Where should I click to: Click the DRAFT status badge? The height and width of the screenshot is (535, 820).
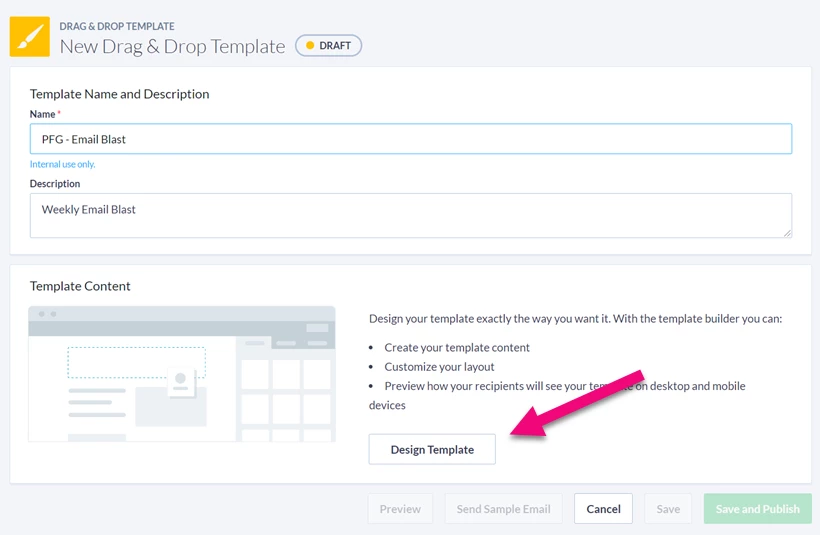pos(328,45)
